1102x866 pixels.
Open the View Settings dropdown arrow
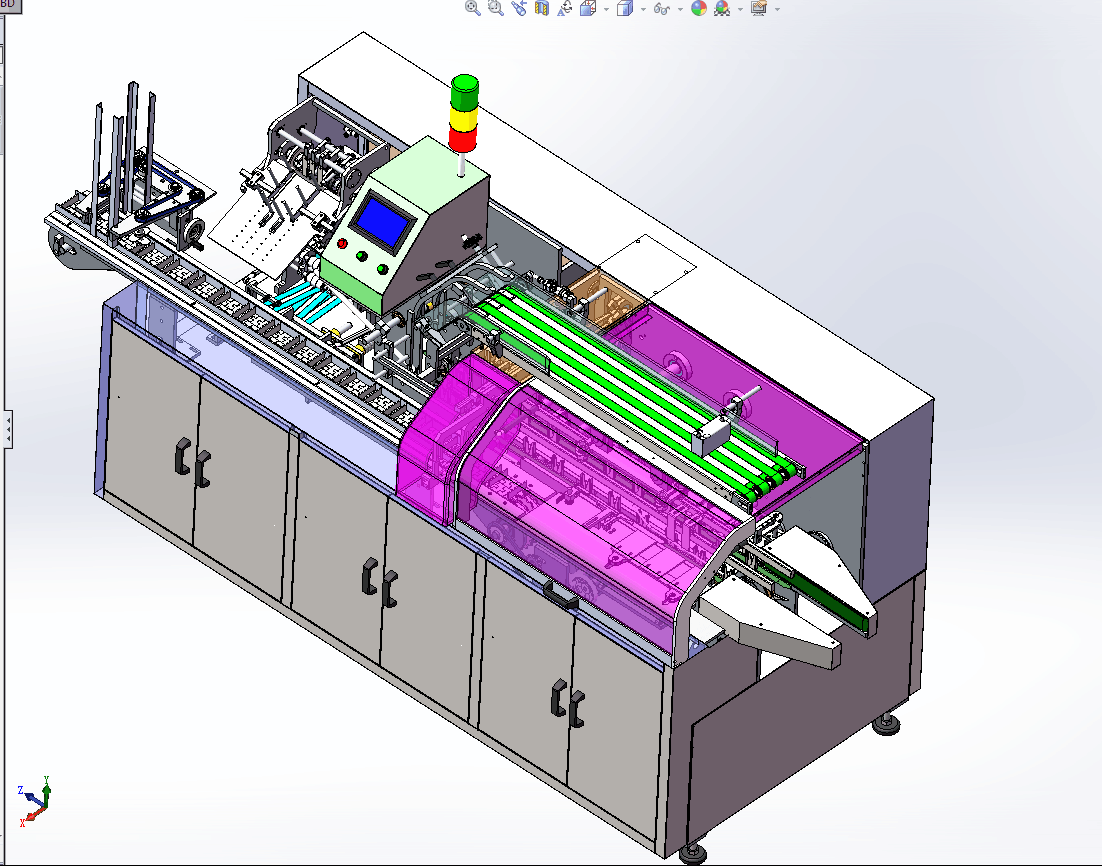[777, 9]
